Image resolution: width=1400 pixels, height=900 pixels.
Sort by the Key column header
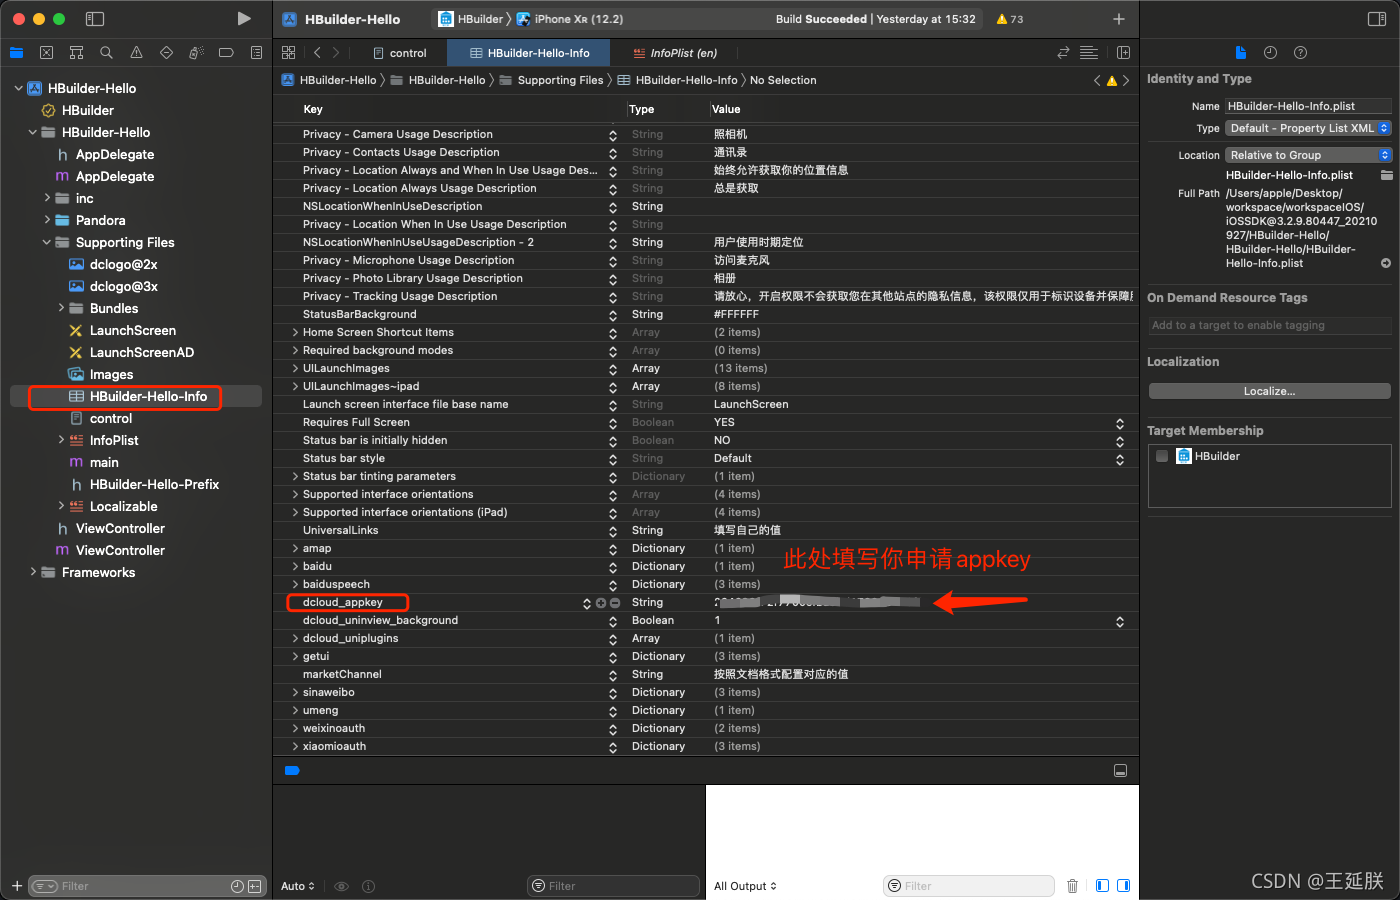click(x=313, y=109)
